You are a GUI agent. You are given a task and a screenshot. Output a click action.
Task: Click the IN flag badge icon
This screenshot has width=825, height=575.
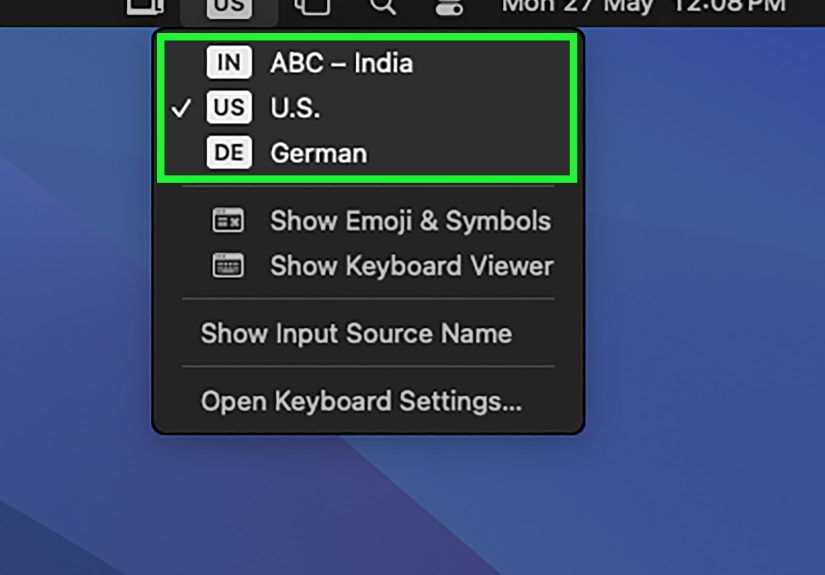(229, 63)
